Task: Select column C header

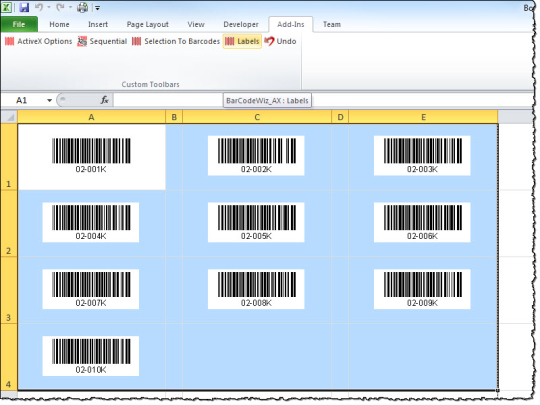Action: (x=257, y=117)
